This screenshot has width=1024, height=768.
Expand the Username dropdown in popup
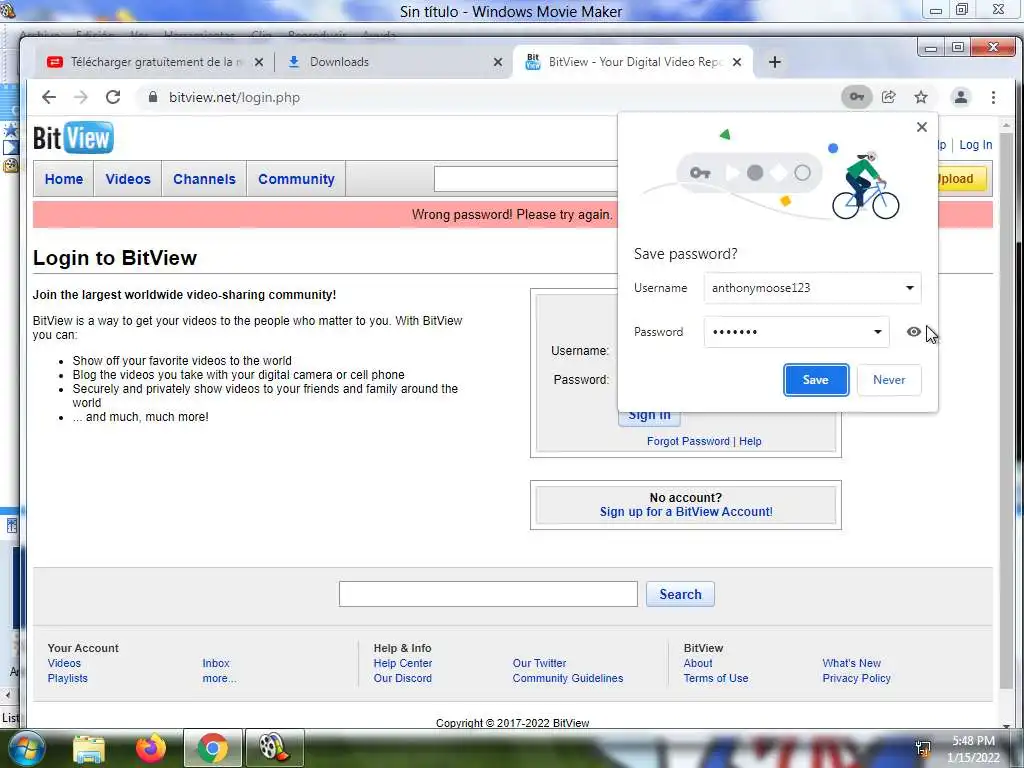point(910,288)
